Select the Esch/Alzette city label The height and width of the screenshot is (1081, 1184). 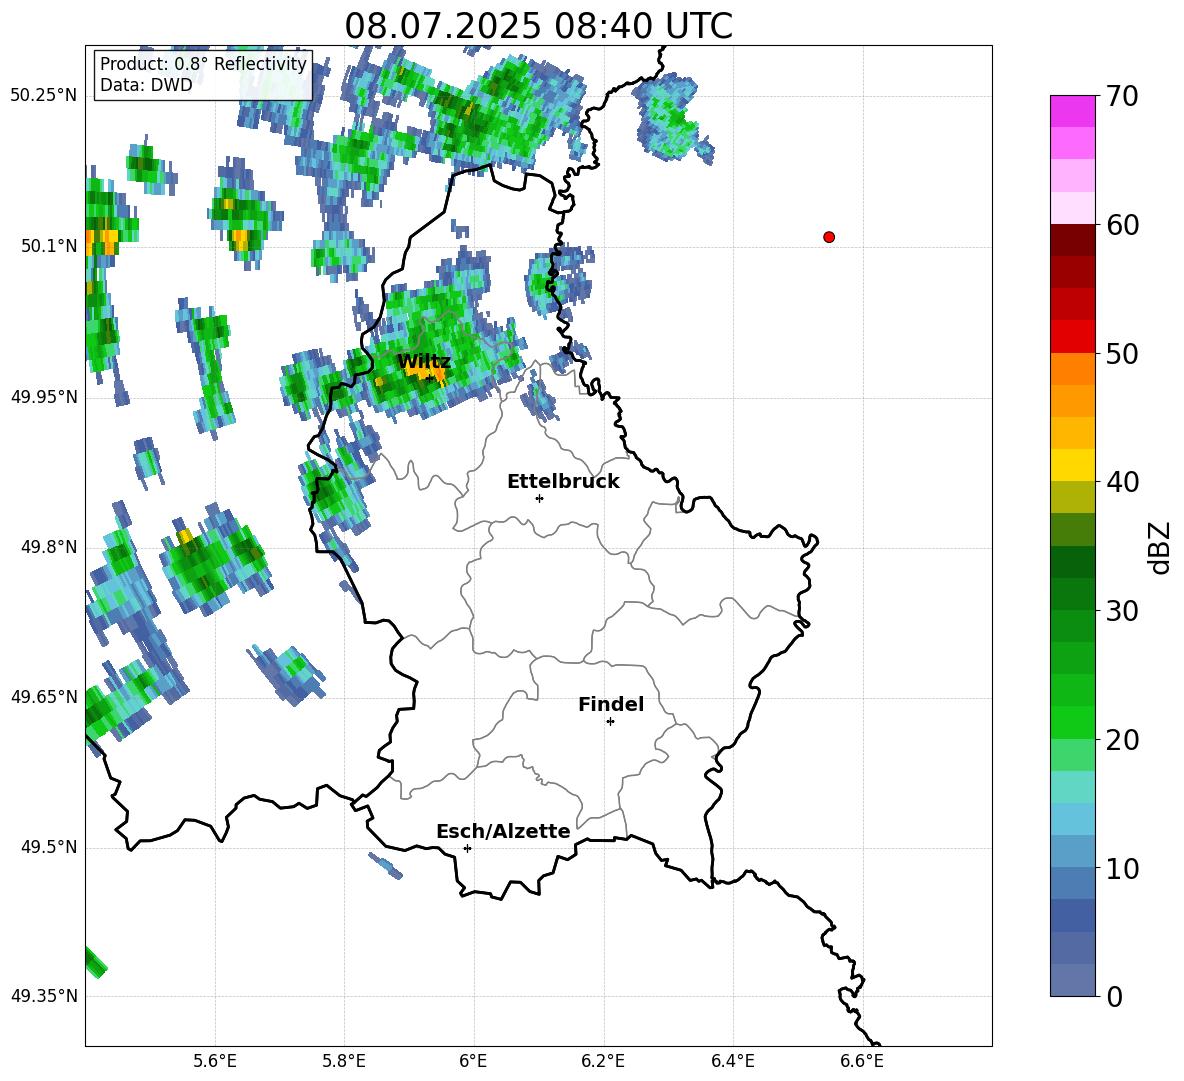tap(503, 831)
